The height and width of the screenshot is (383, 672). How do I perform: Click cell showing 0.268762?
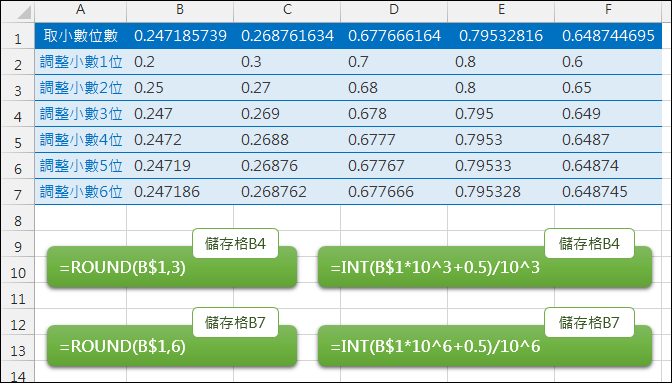287,192
